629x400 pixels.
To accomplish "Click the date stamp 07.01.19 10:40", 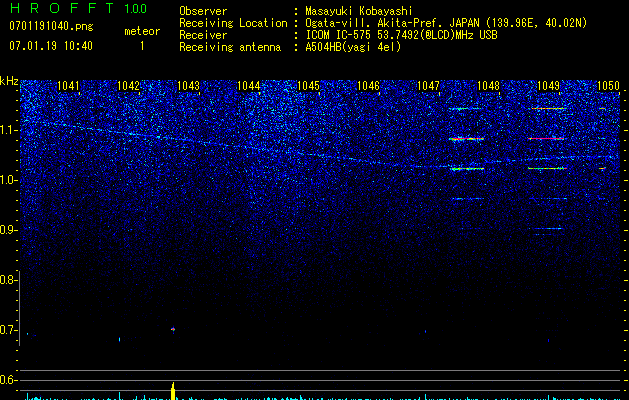I will point(51,46).
